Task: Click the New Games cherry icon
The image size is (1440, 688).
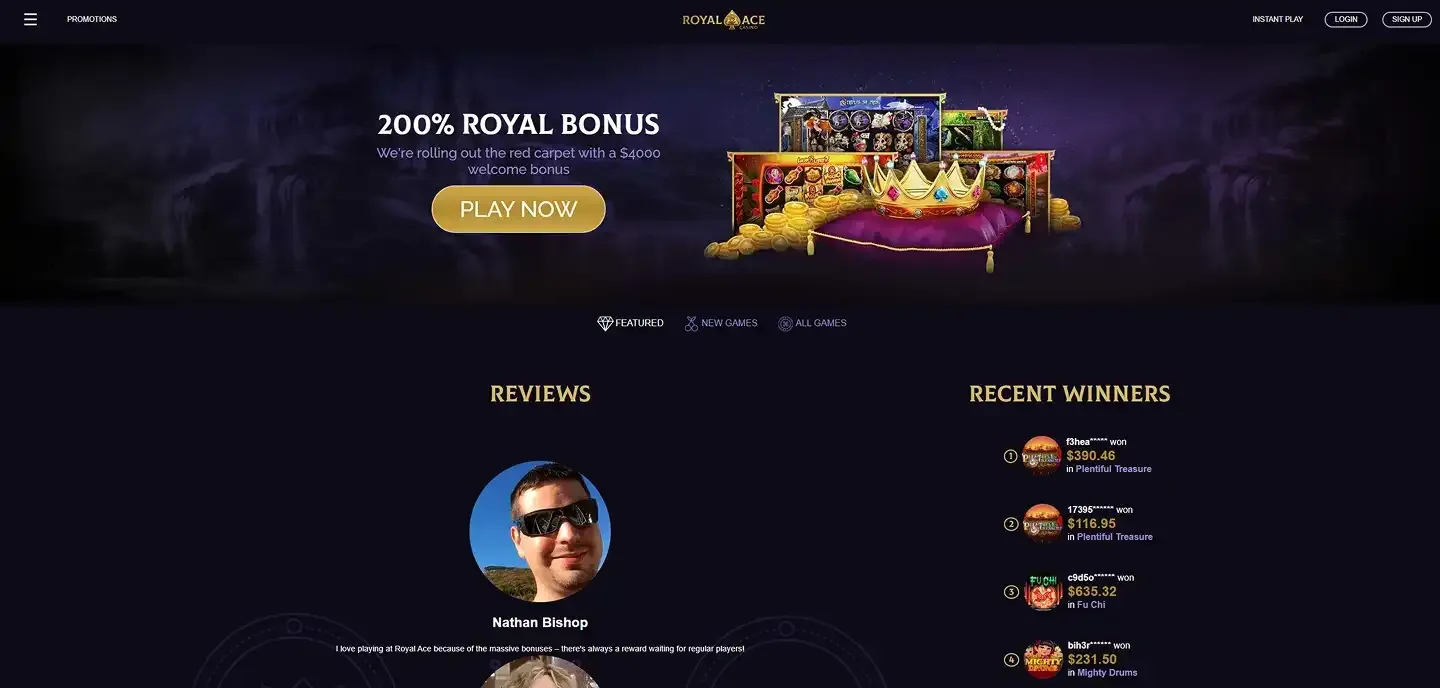Action: tap(691, 323)
